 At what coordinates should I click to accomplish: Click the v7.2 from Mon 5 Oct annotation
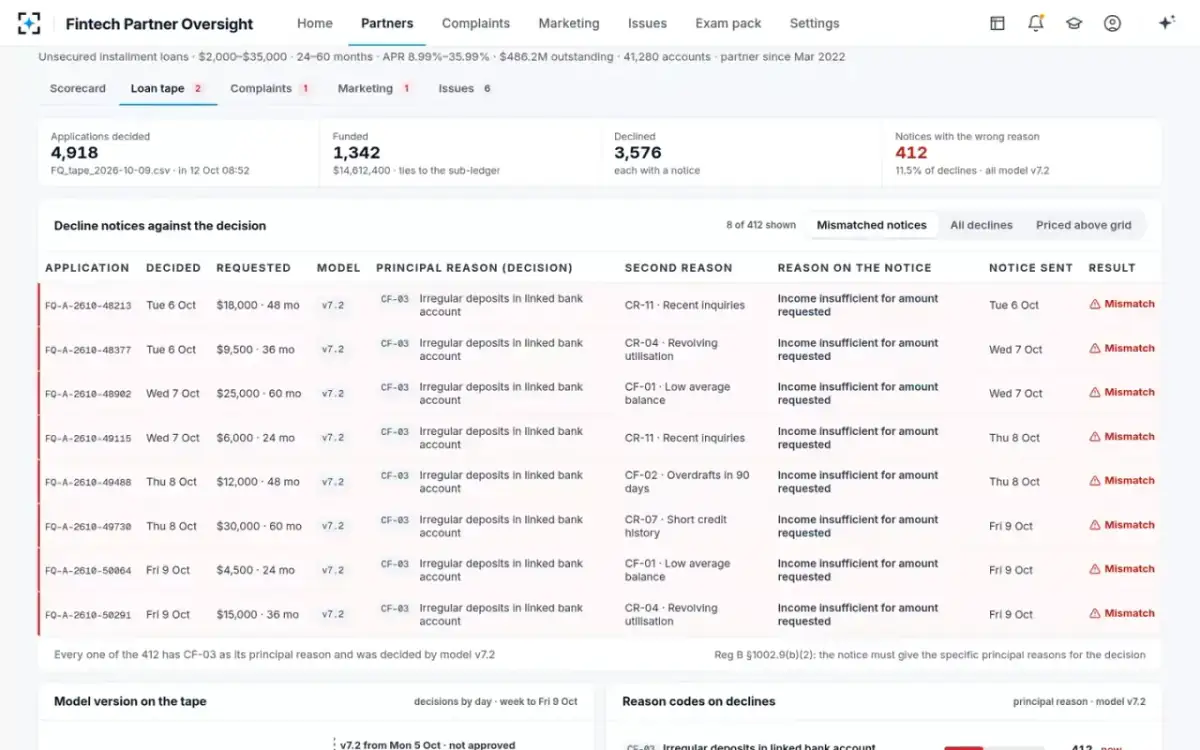click(427, 745)
